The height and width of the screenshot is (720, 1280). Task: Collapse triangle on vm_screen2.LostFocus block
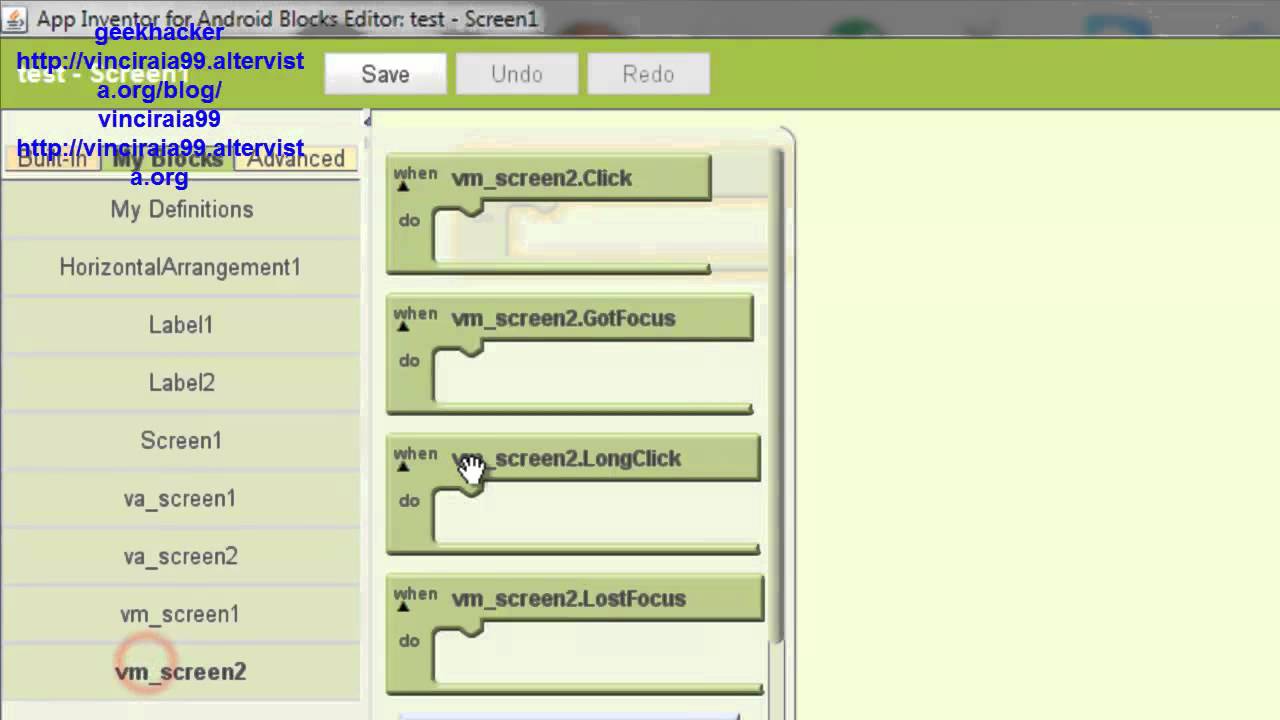[403, 607]
